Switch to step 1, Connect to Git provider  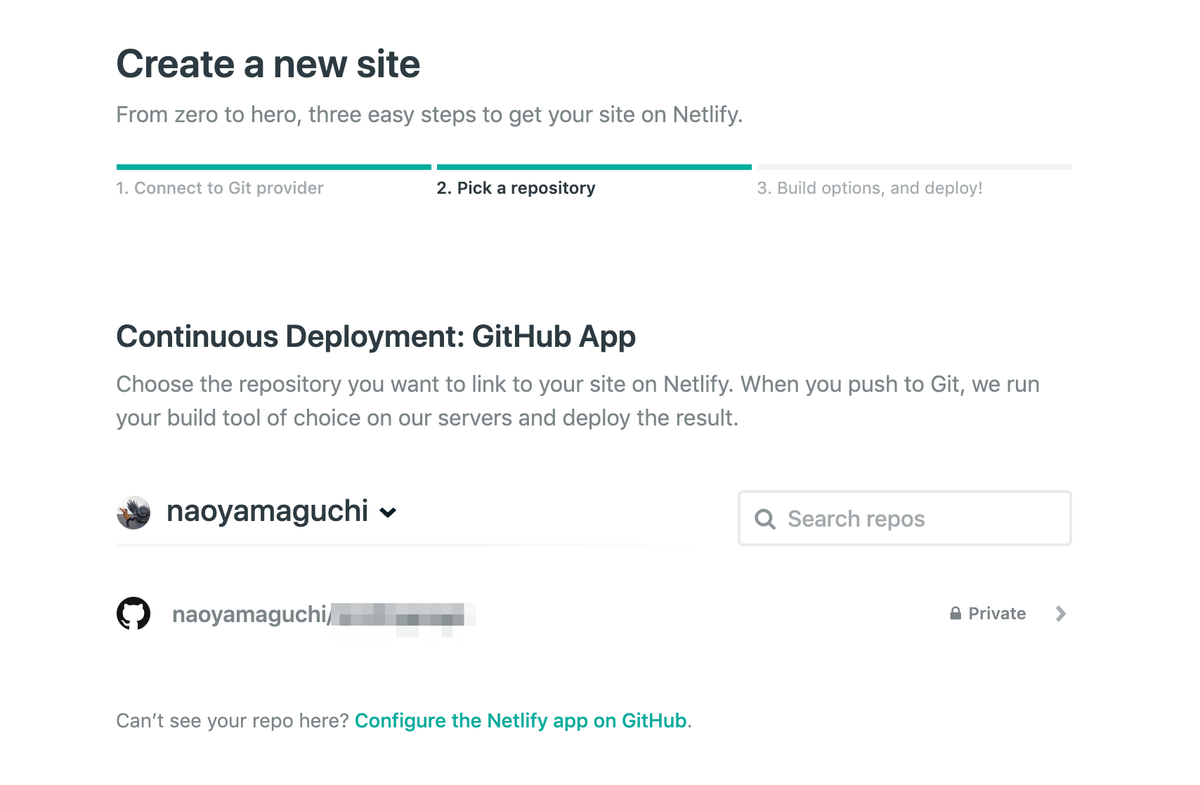[x=220, y=187]
